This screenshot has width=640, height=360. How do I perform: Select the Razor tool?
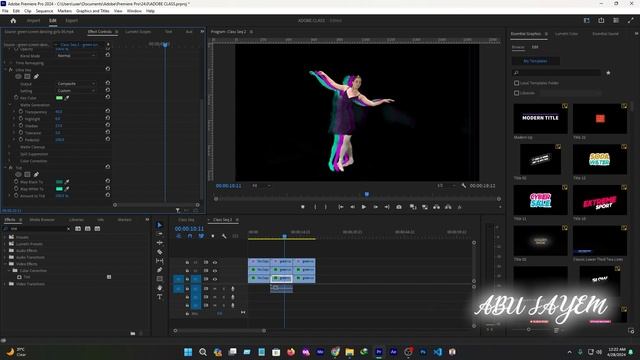point(160,252)
